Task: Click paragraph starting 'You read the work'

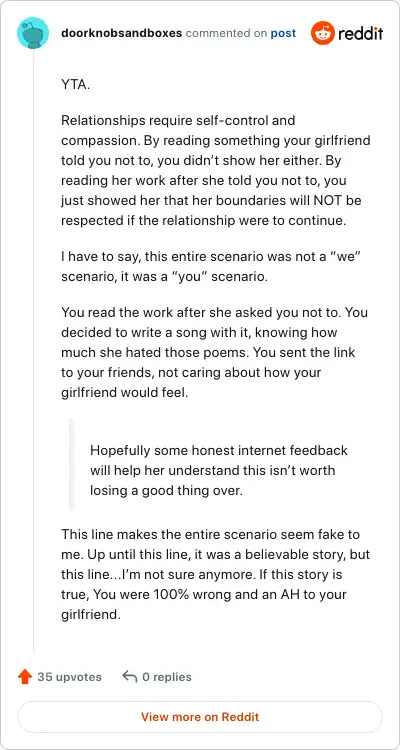Action: click(214, 353)
